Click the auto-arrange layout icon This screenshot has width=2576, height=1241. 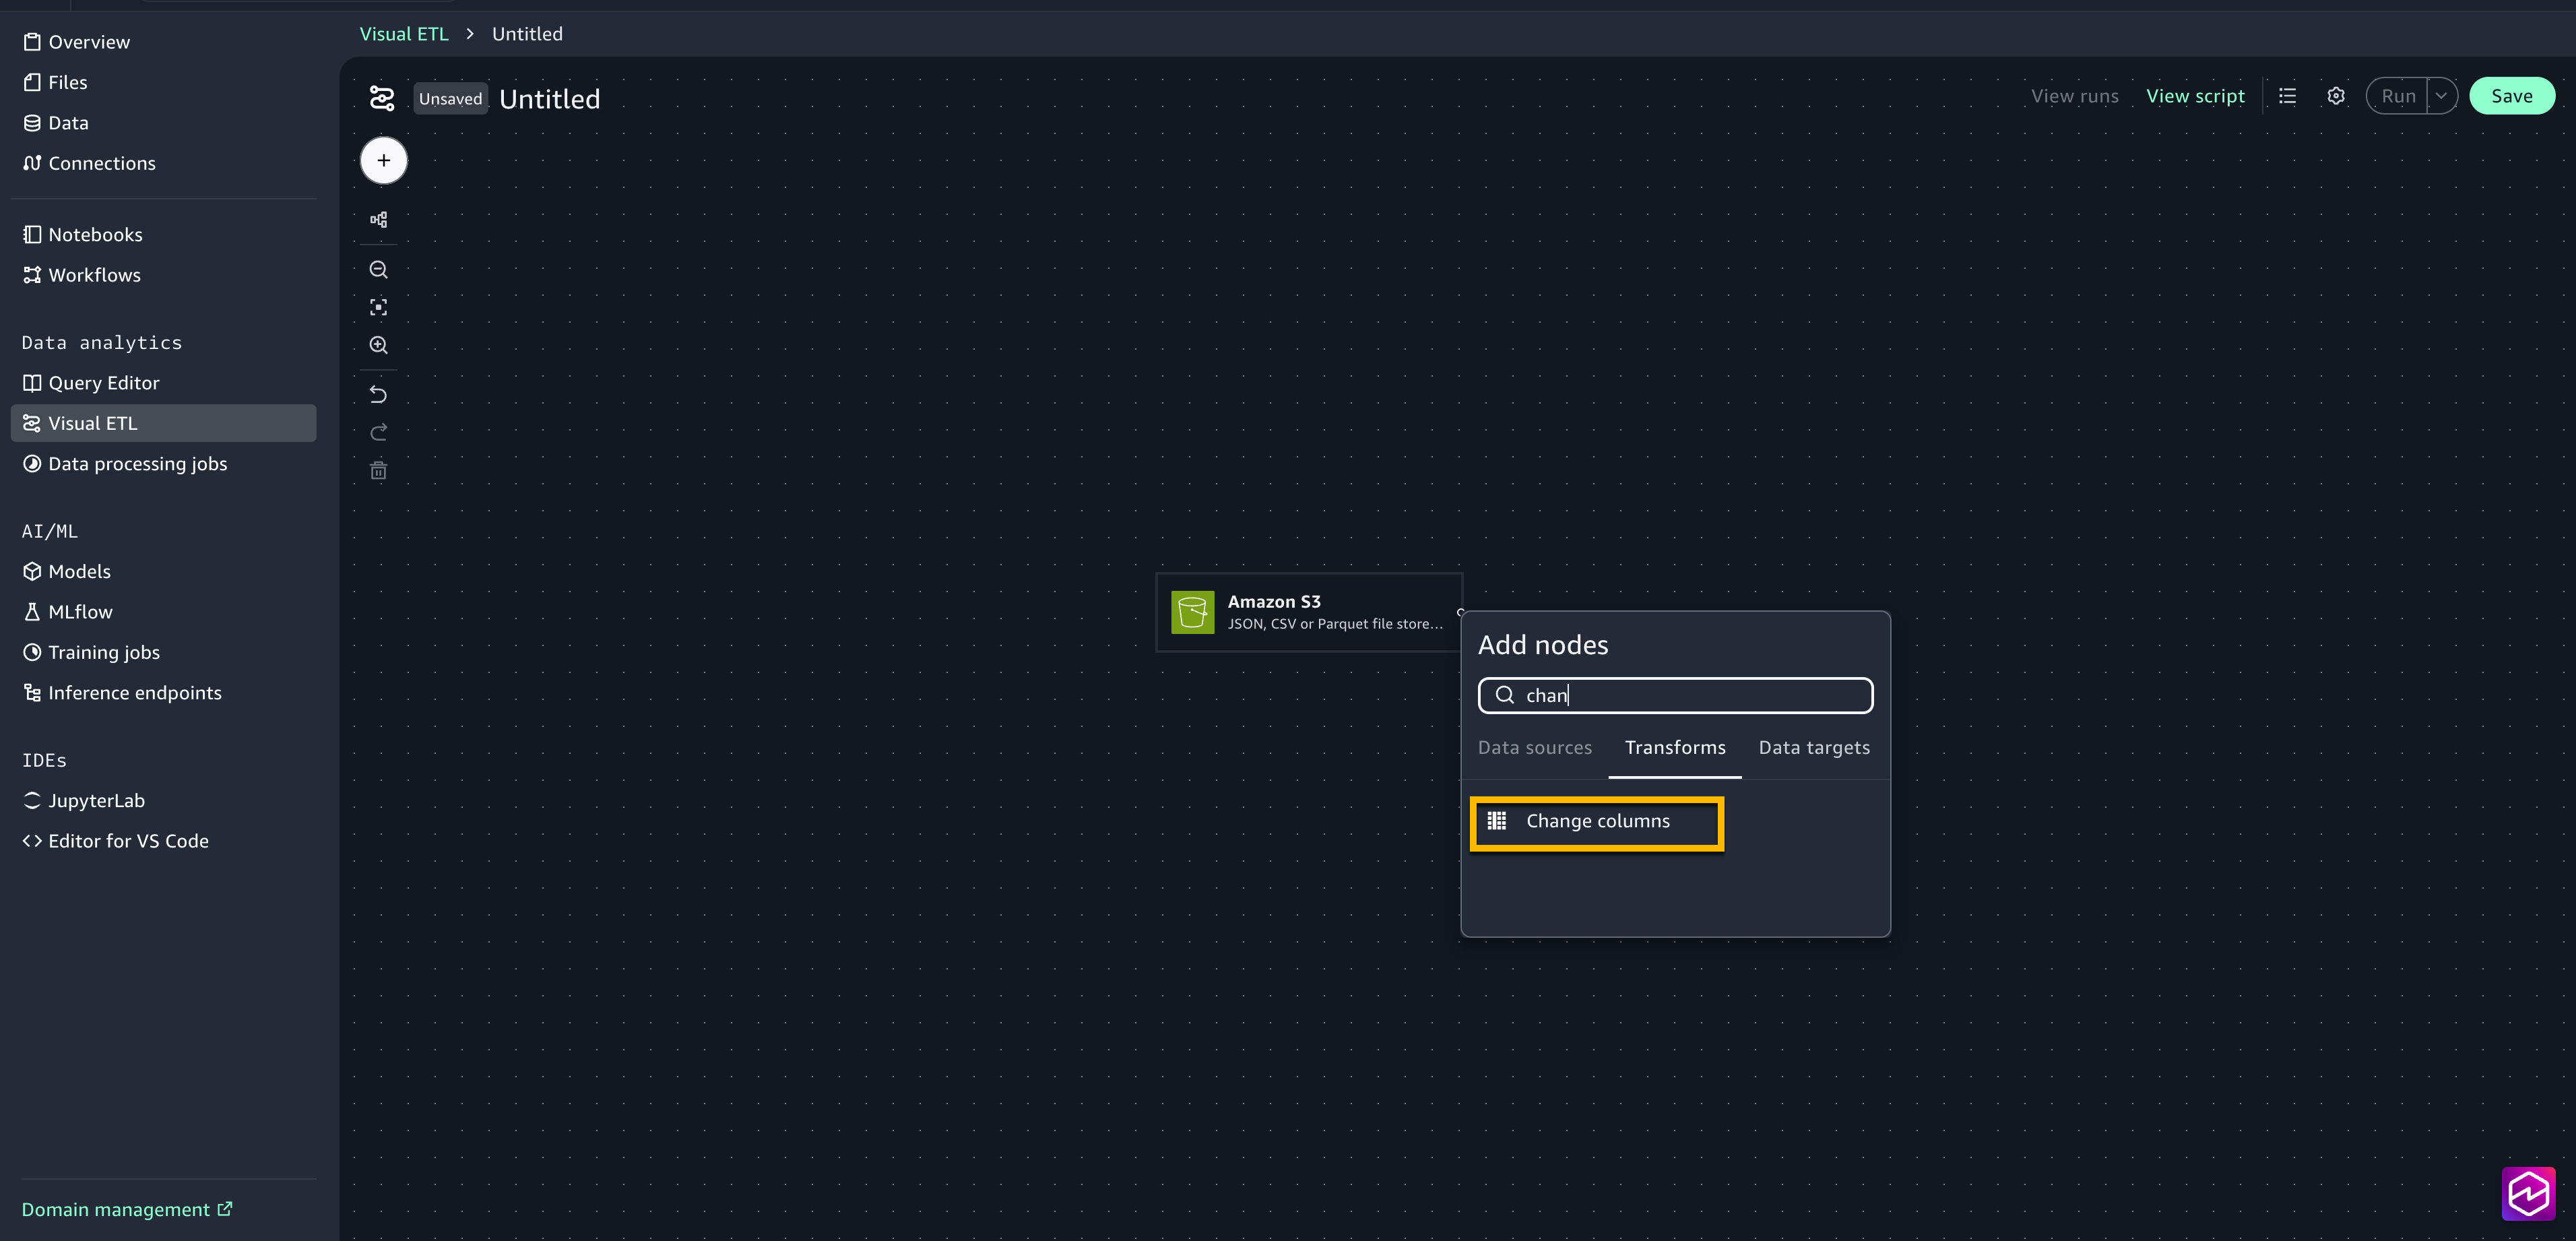pyautogui.click(x=378, y=219)
